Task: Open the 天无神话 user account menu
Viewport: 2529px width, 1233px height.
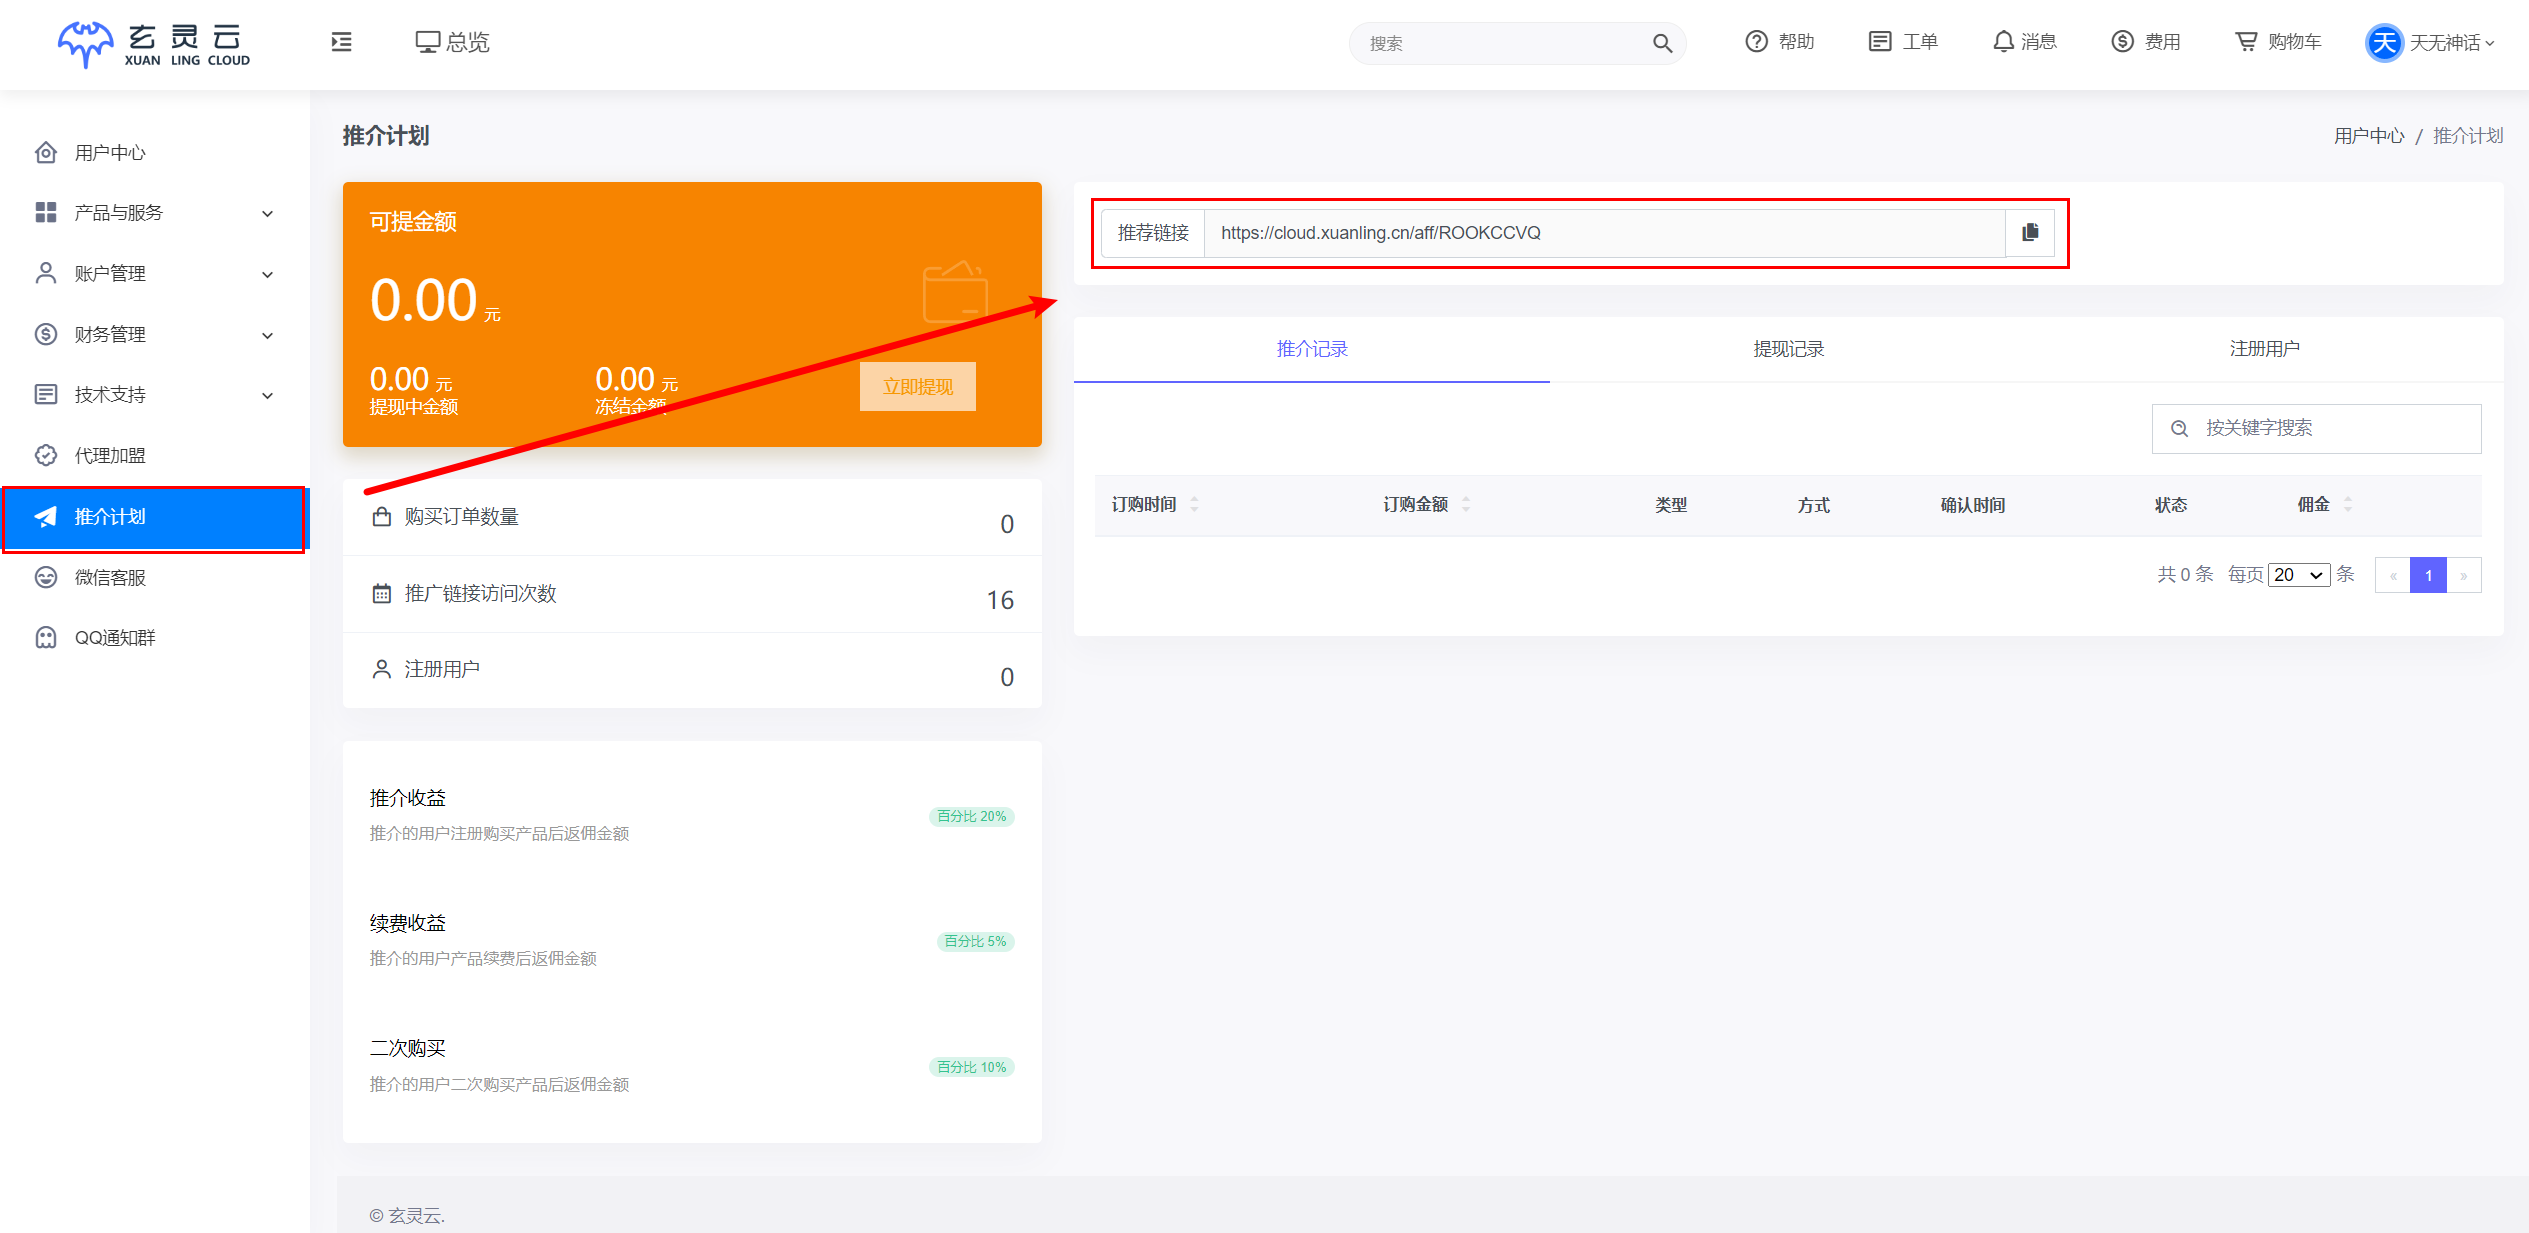Action: click(x=2432, y=43)
